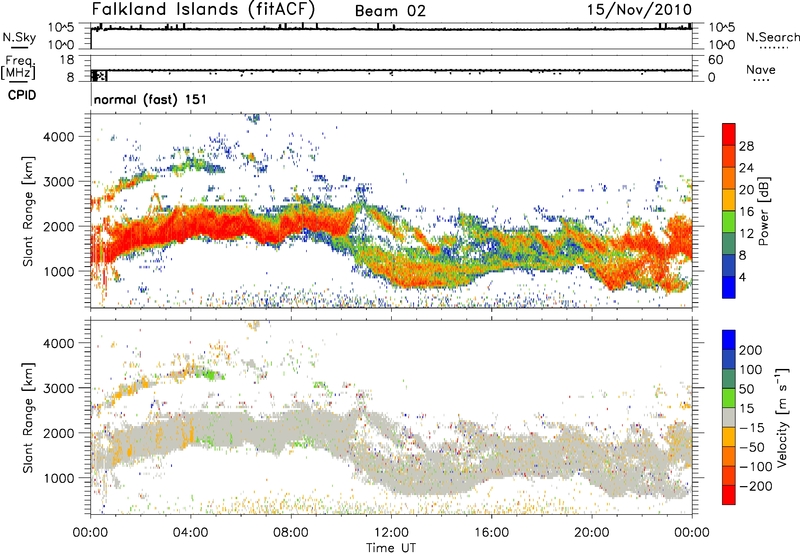Screen dimensions: 800x554
Task: Click the 'CPID' label
Action: [x=22, y=95]
